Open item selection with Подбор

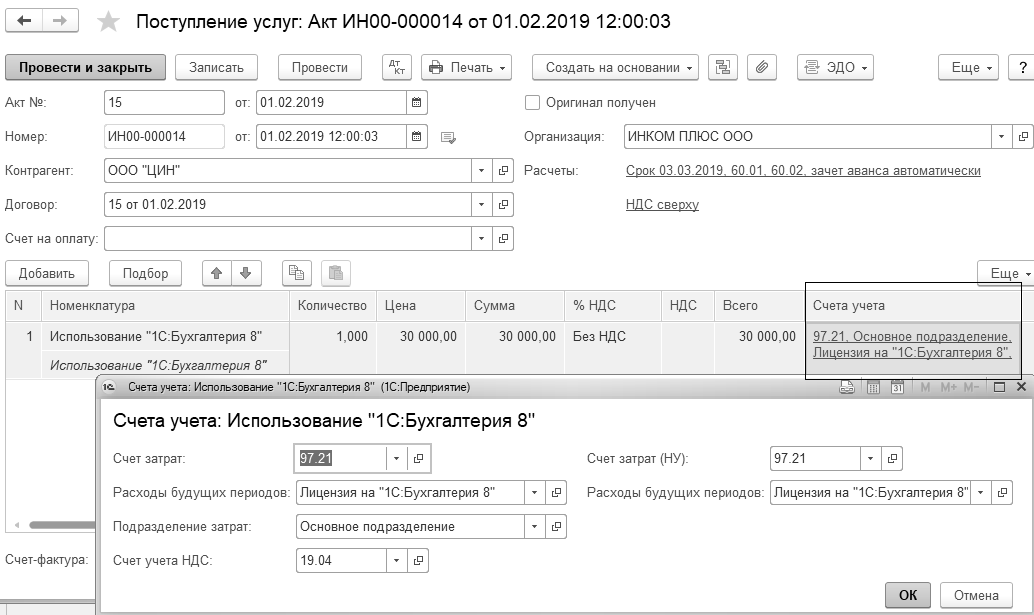pos(146,273)
